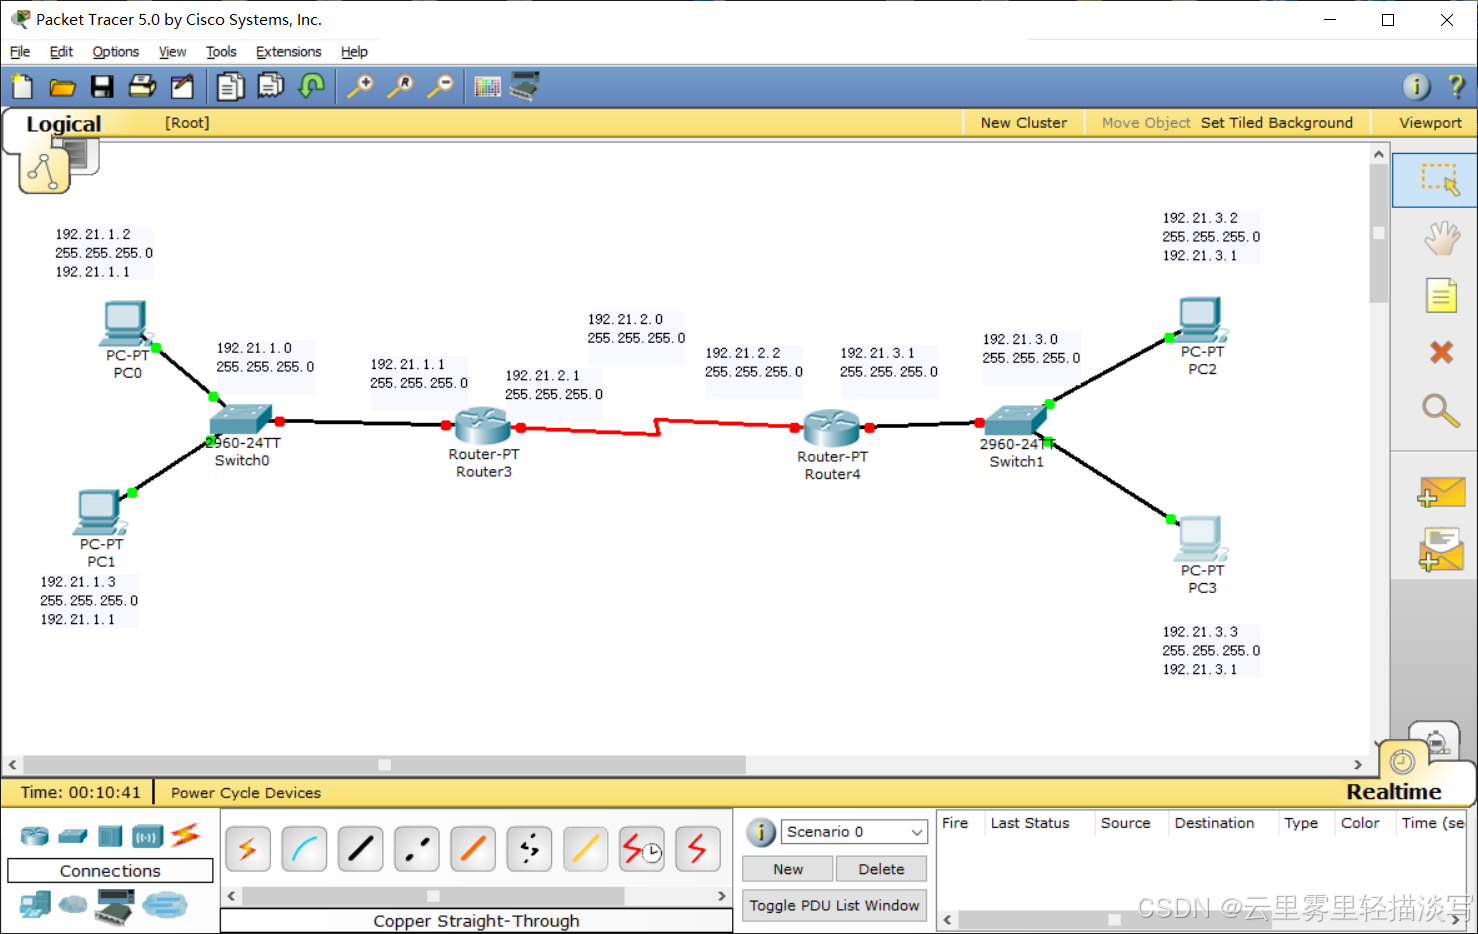This screenshot has width=1478, height=934.
Task: Pick the Serial DCE clock cable
Action: pos(642,850)
